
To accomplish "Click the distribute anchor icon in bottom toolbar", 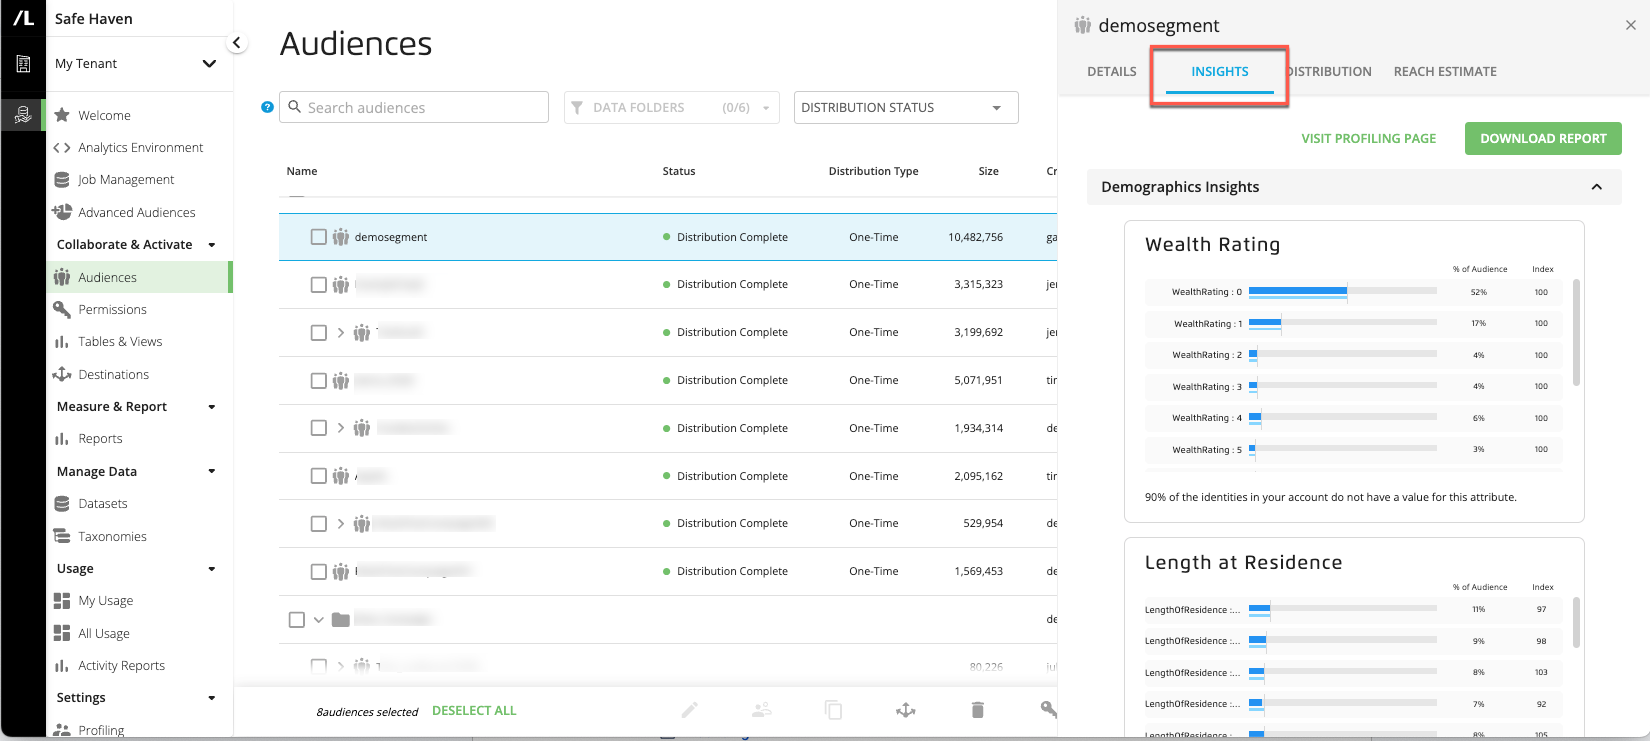I will click(906, 710).
